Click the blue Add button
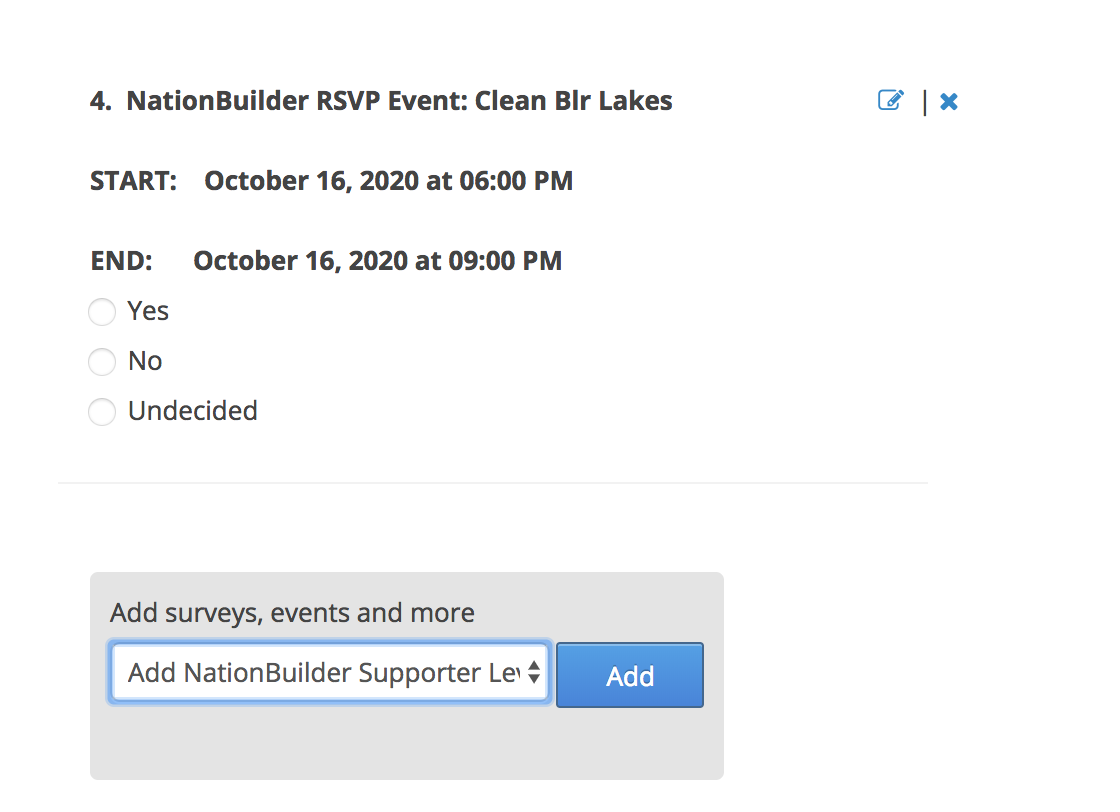The height and width of the screenshot is (812, 1120). tap(629, 675)
